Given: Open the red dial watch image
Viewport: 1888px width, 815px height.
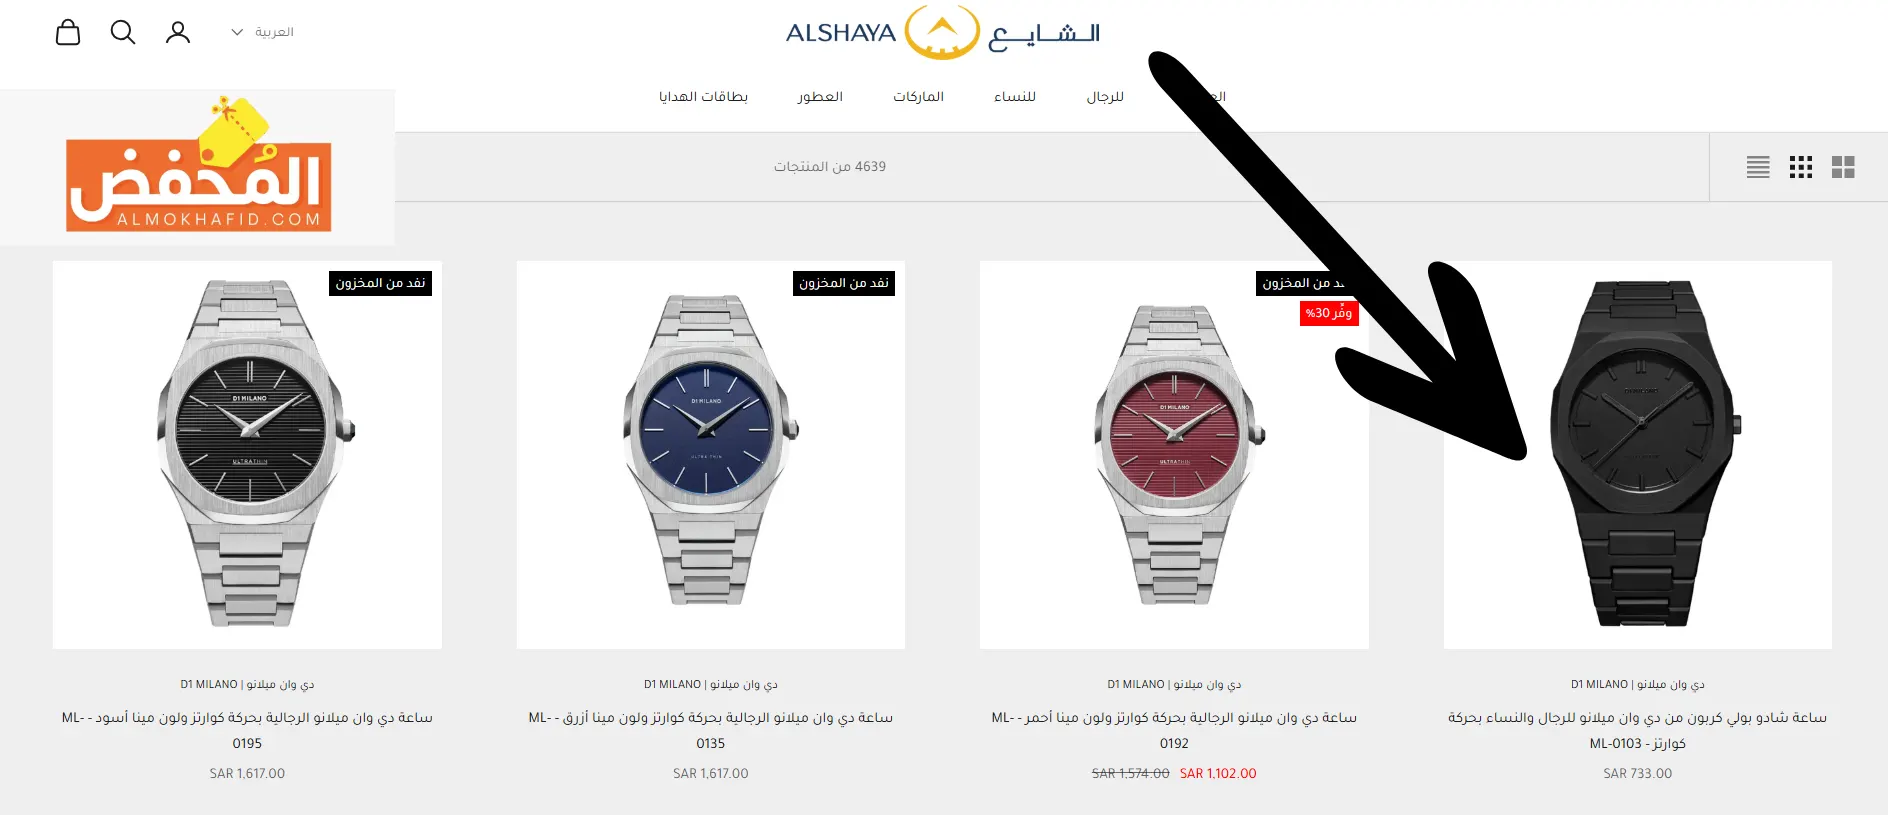Looking at the screenshot, I should (1174, 455).
